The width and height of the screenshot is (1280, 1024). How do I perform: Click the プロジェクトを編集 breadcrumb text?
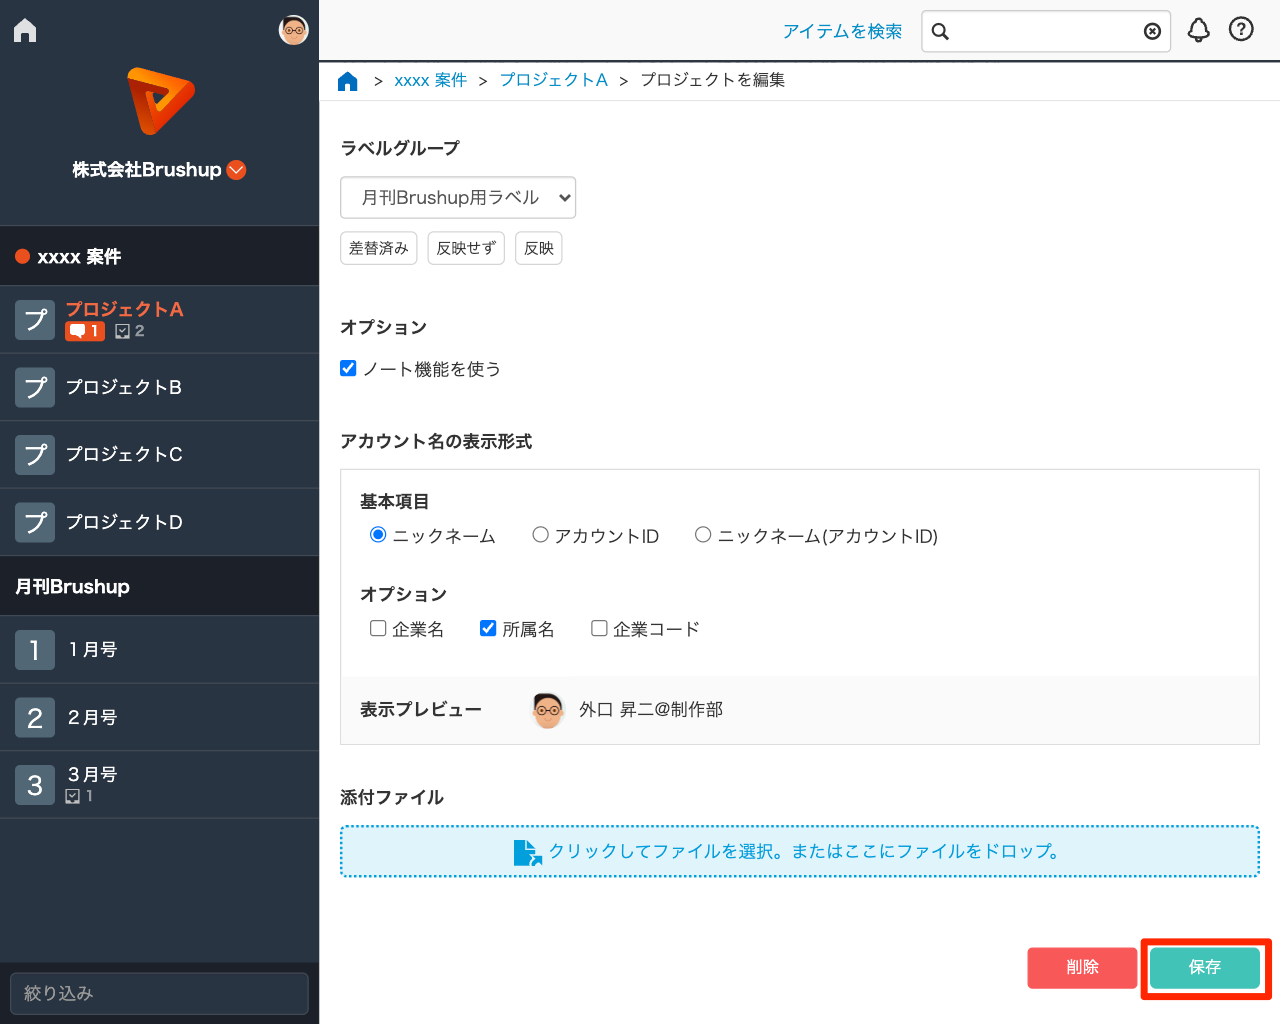[712, 80]
